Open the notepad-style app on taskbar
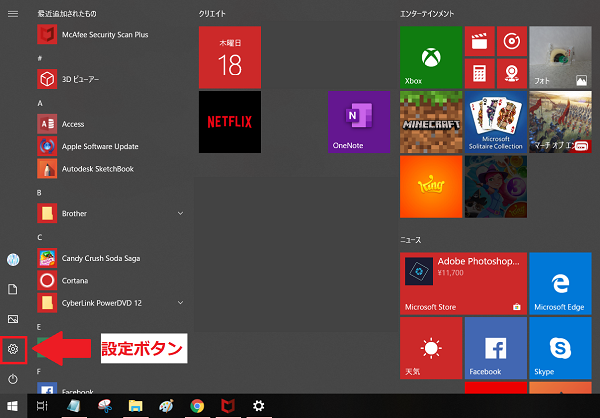This screenshot has height=418, width=600. 73,406
